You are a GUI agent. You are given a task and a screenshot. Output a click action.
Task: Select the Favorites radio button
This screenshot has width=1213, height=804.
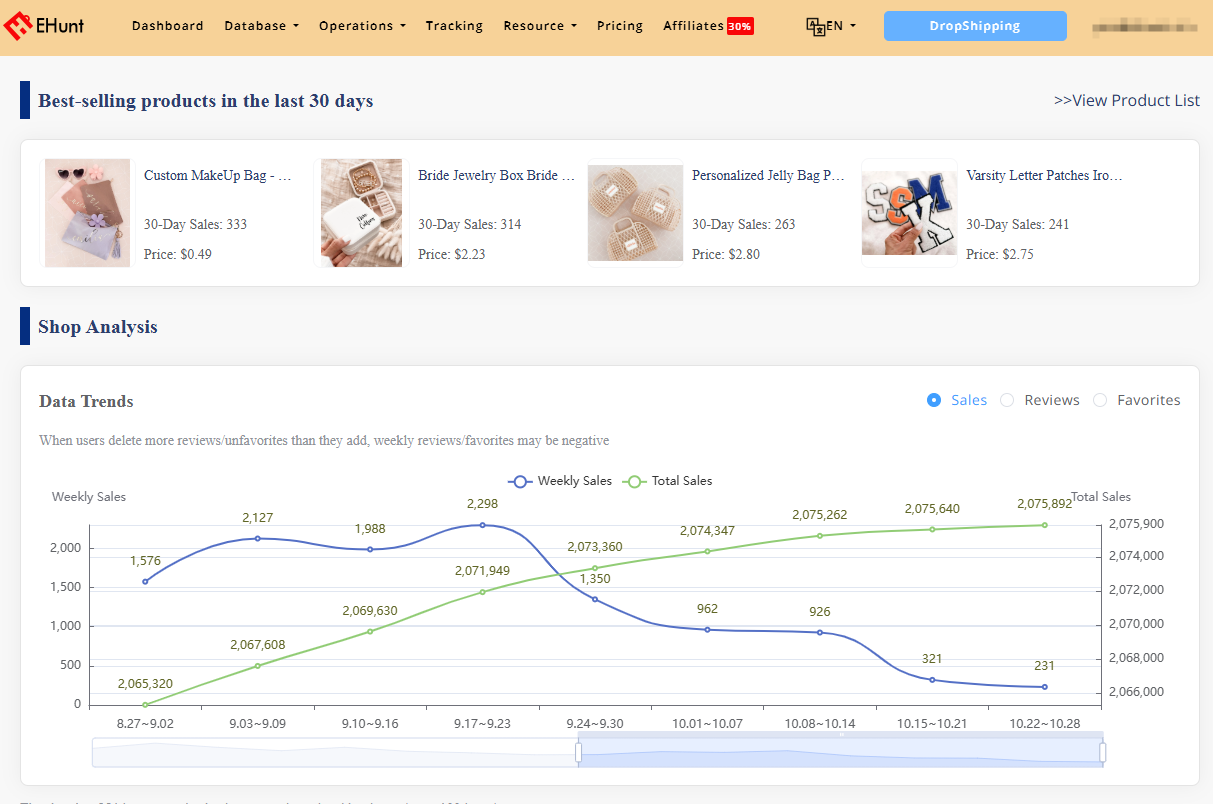pos(1099,399)
